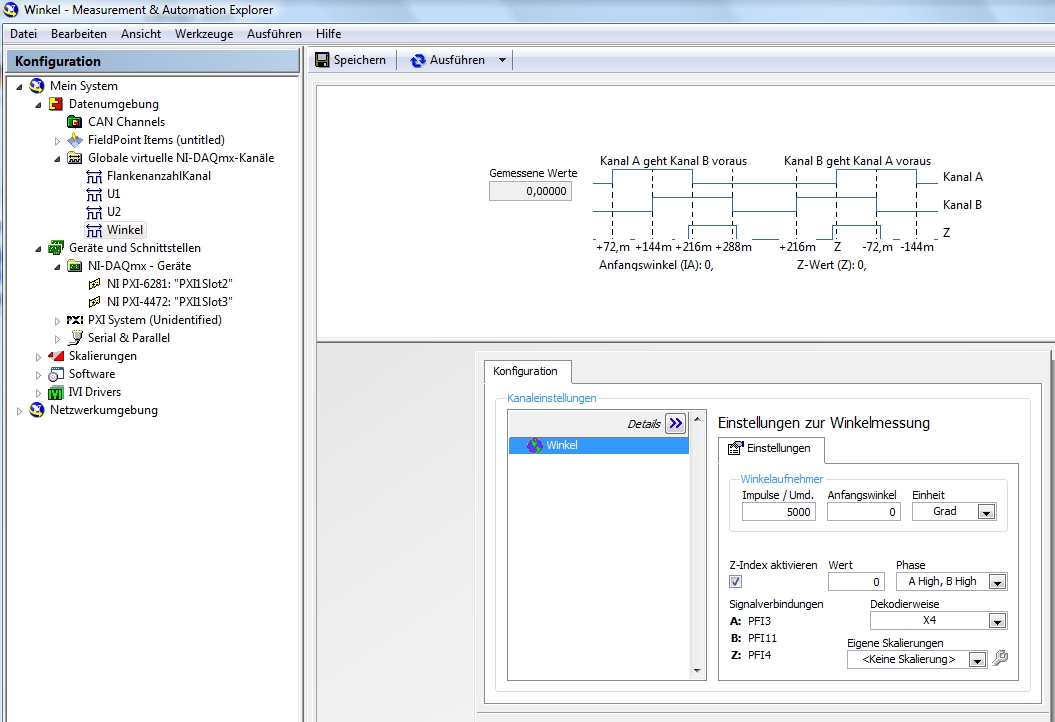Click the wrench icon beside Eigene Skalierungen
Viewport: 1055px width, 722px height.
tap(1000, 658)
